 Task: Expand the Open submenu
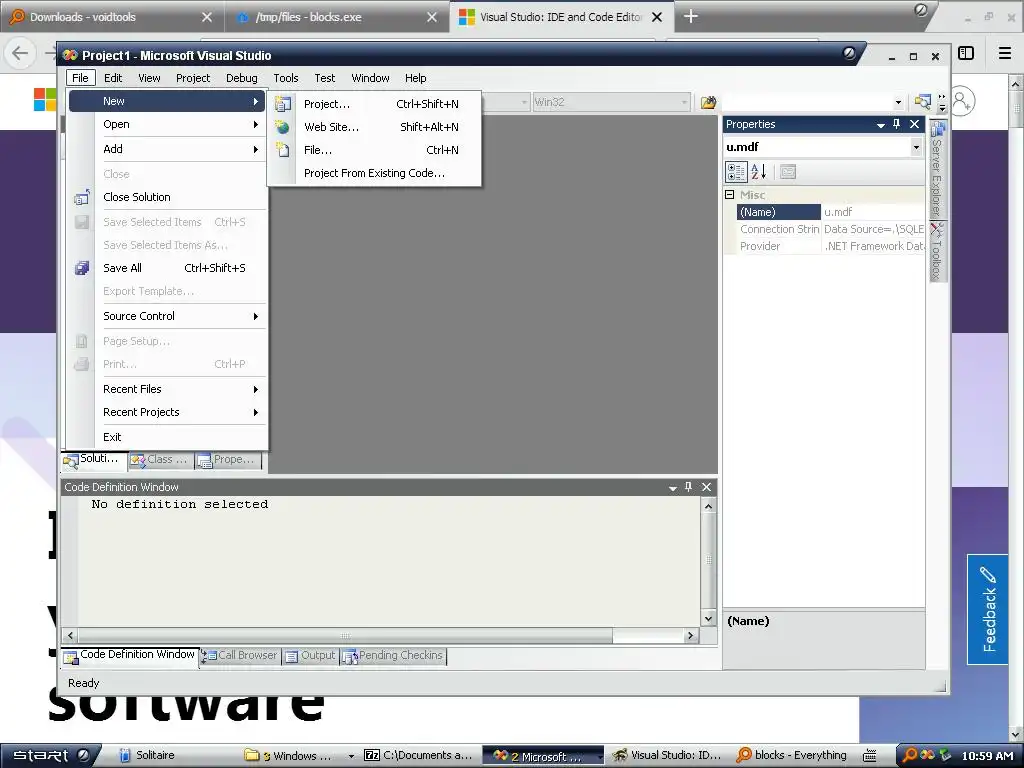169,124
